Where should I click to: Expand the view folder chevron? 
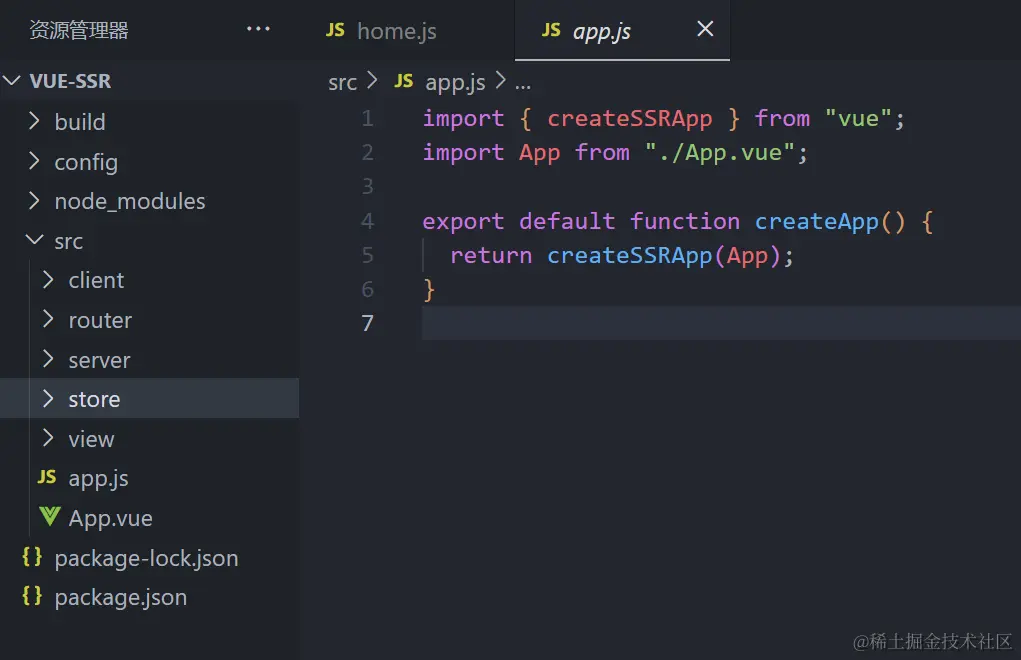pyautogui.click(x=48, y=439)
